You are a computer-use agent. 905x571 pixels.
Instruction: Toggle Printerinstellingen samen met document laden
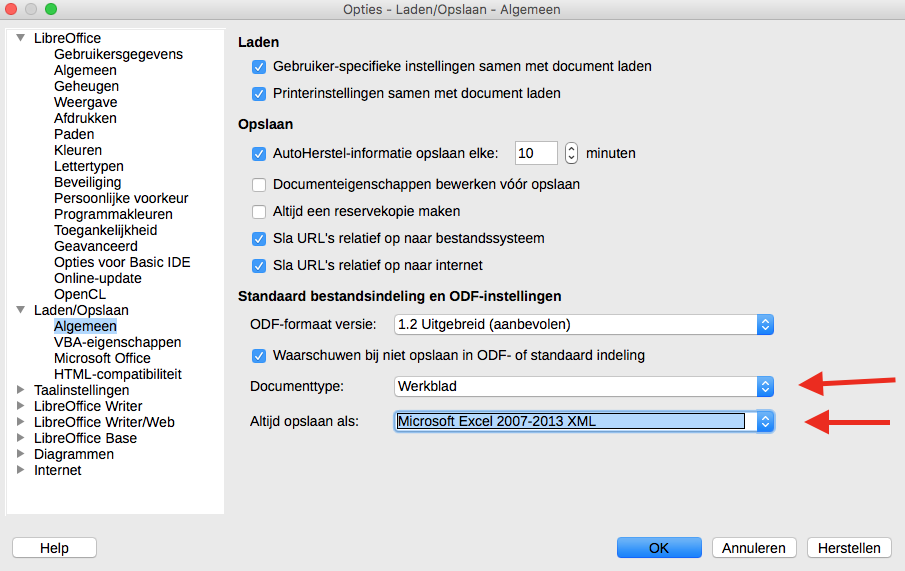click(x=259, y=94)
